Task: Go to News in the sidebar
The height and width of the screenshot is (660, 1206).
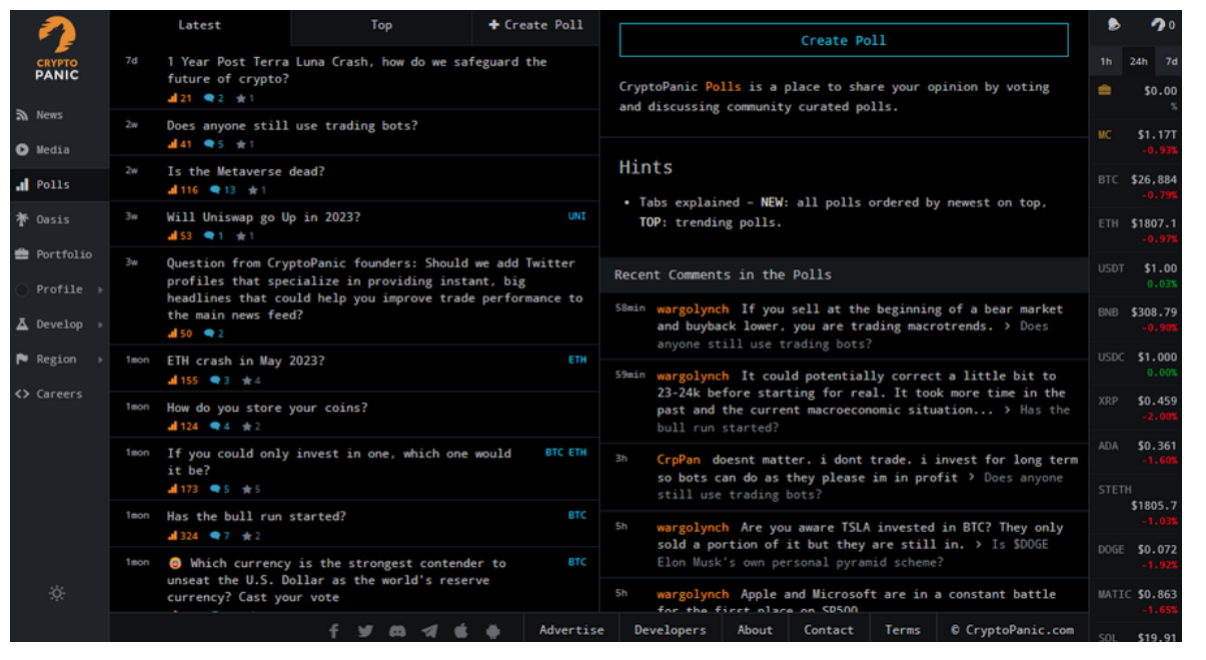Action: pos(50,115)
